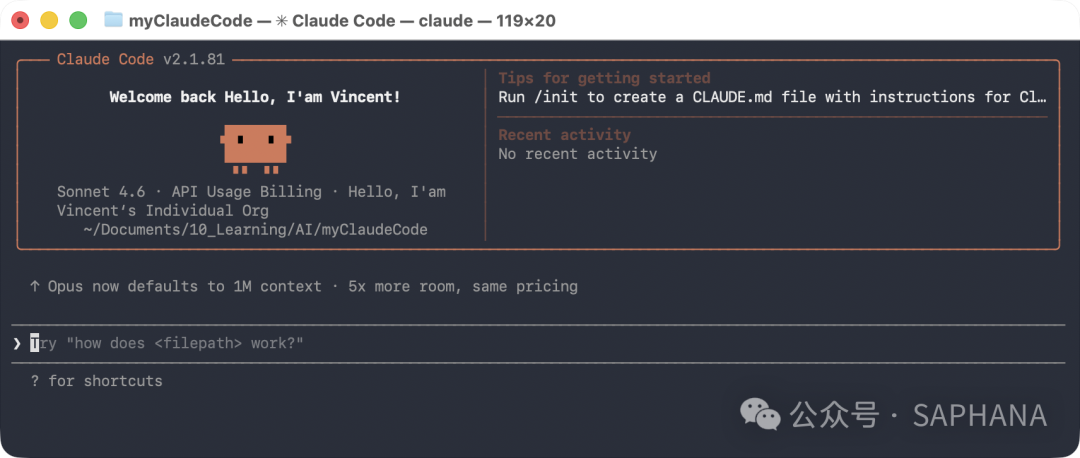This screenshot has height=458, width=1080.
Task: Click the 'Run /init' tip line
Action: coord(772,97)
